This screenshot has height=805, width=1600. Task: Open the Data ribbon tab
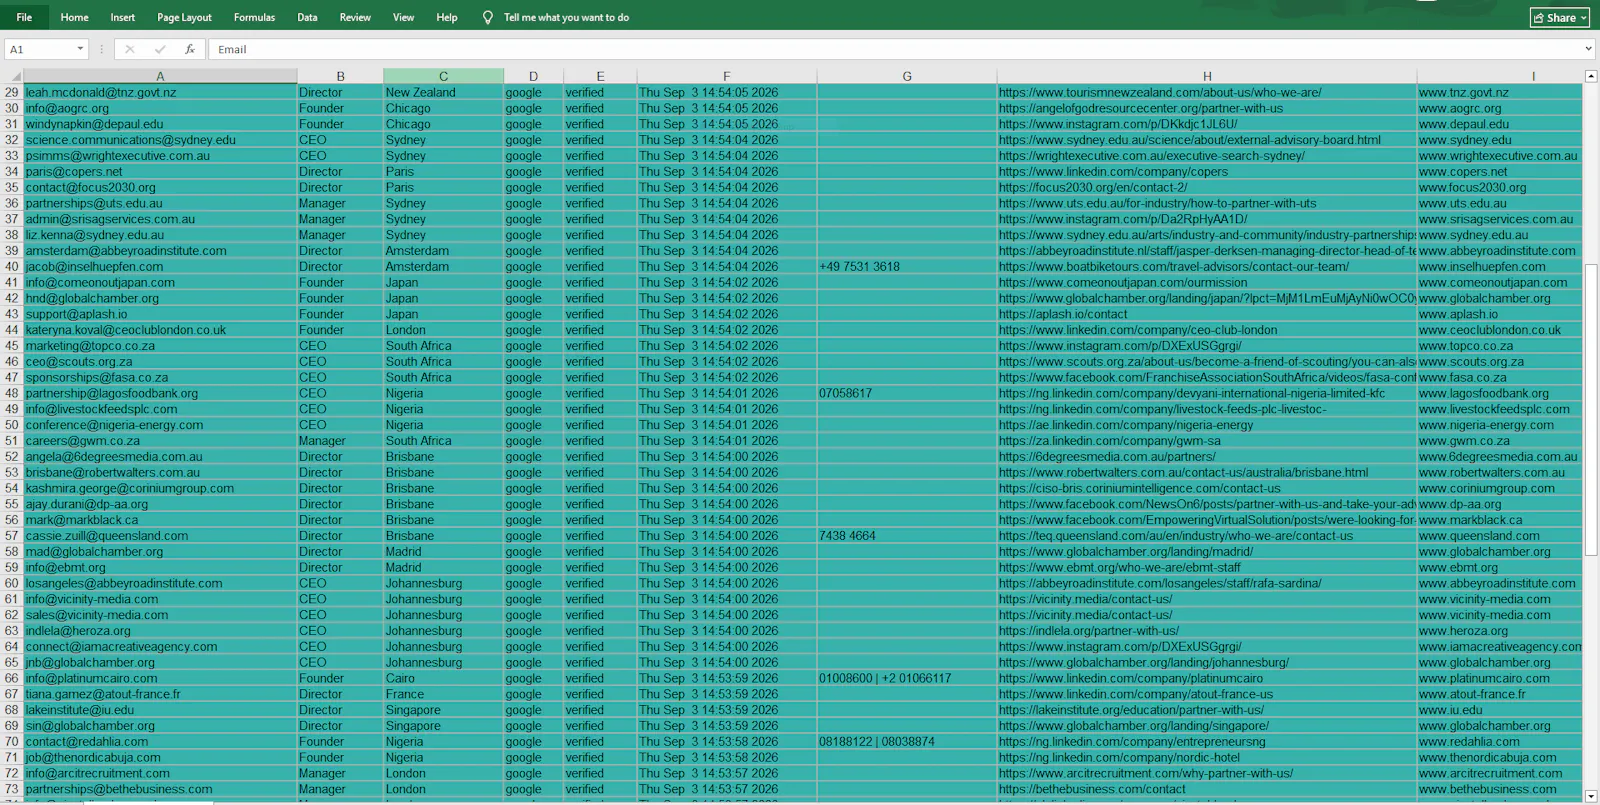(307, 17)
